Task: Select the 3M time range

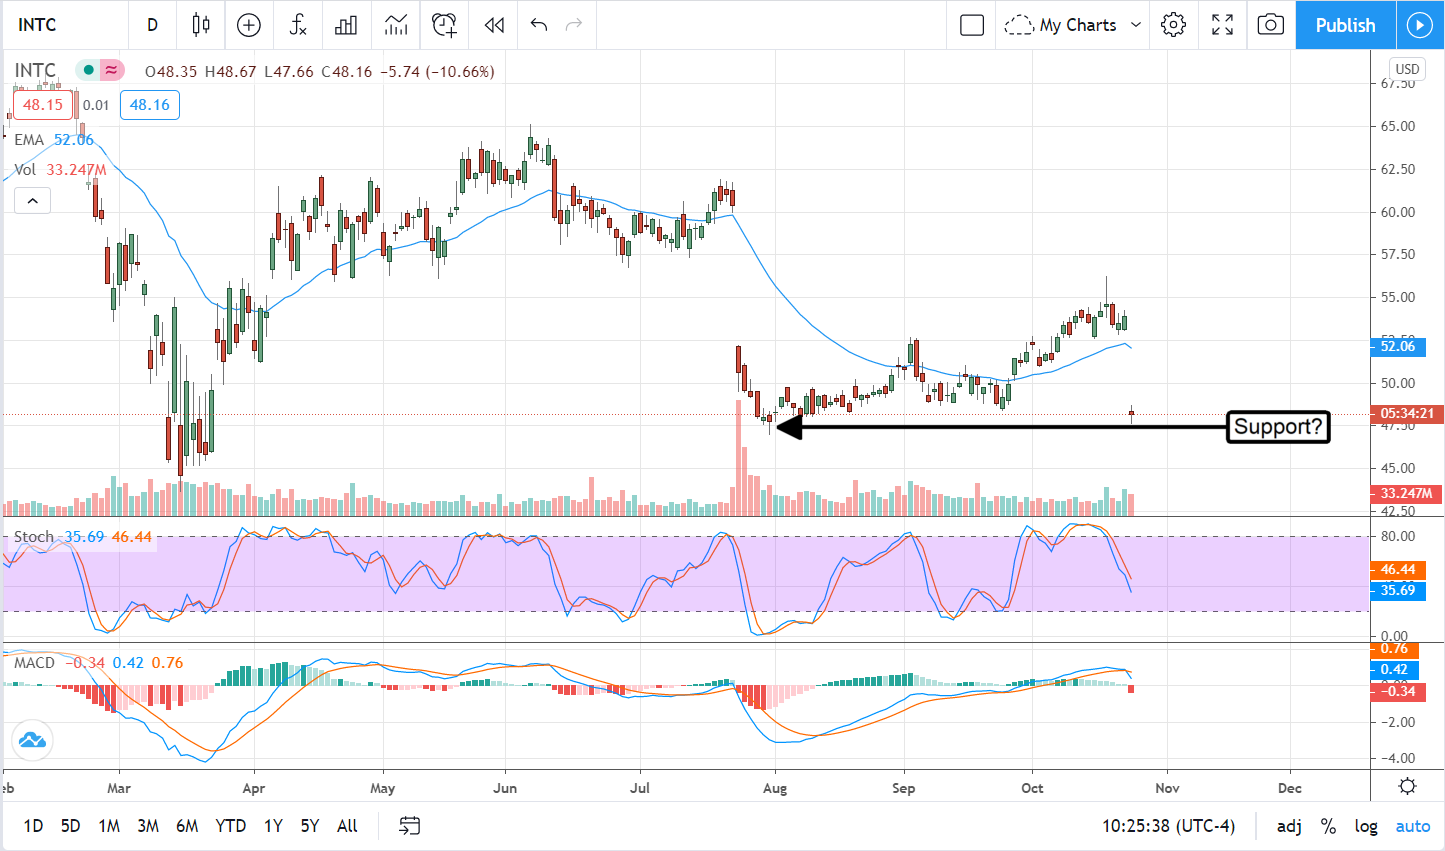Action: click(x=148, y=826)
